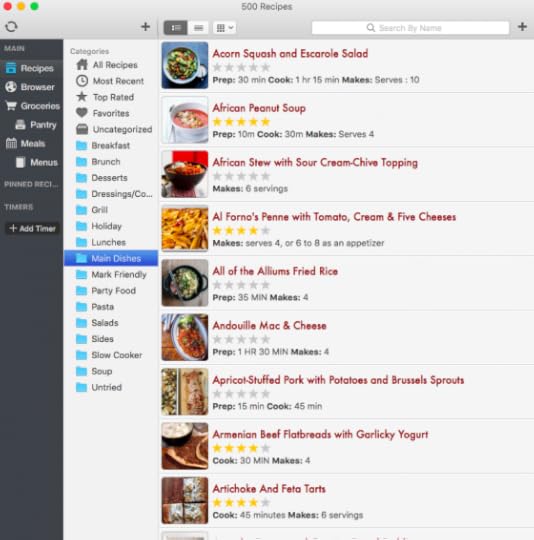Click the Add Timer button
The width and height of the screenshot is (534, 540).
[32, 228]
